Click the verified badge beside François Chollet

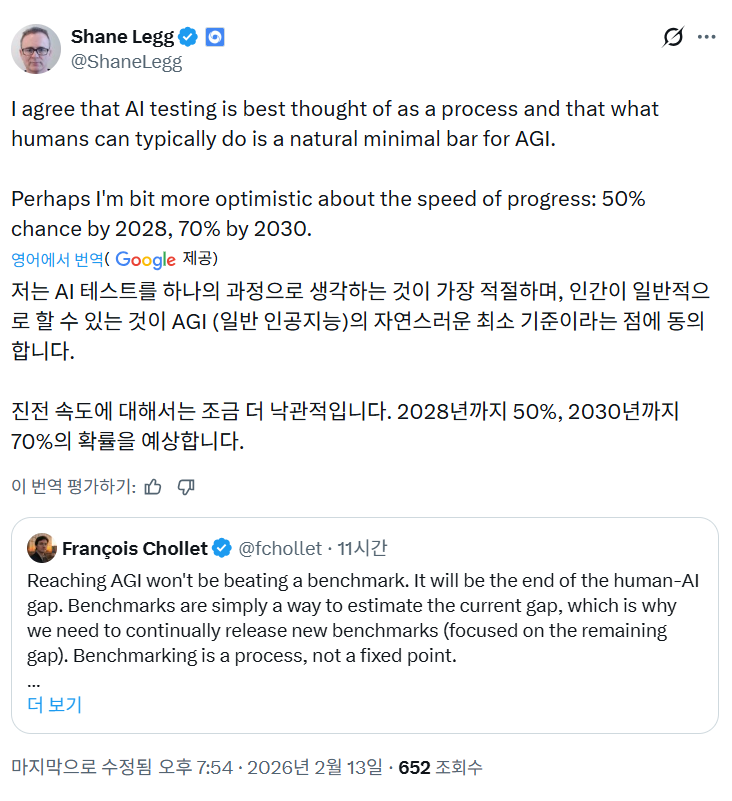(223, 548)
